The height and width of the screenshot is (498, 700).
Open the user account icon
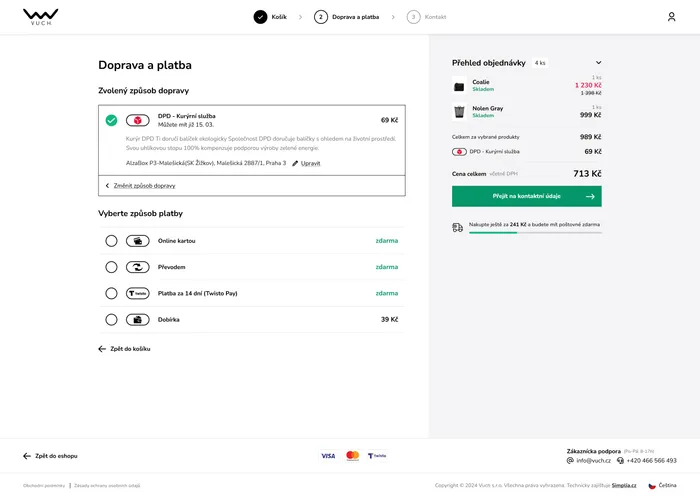671,17
